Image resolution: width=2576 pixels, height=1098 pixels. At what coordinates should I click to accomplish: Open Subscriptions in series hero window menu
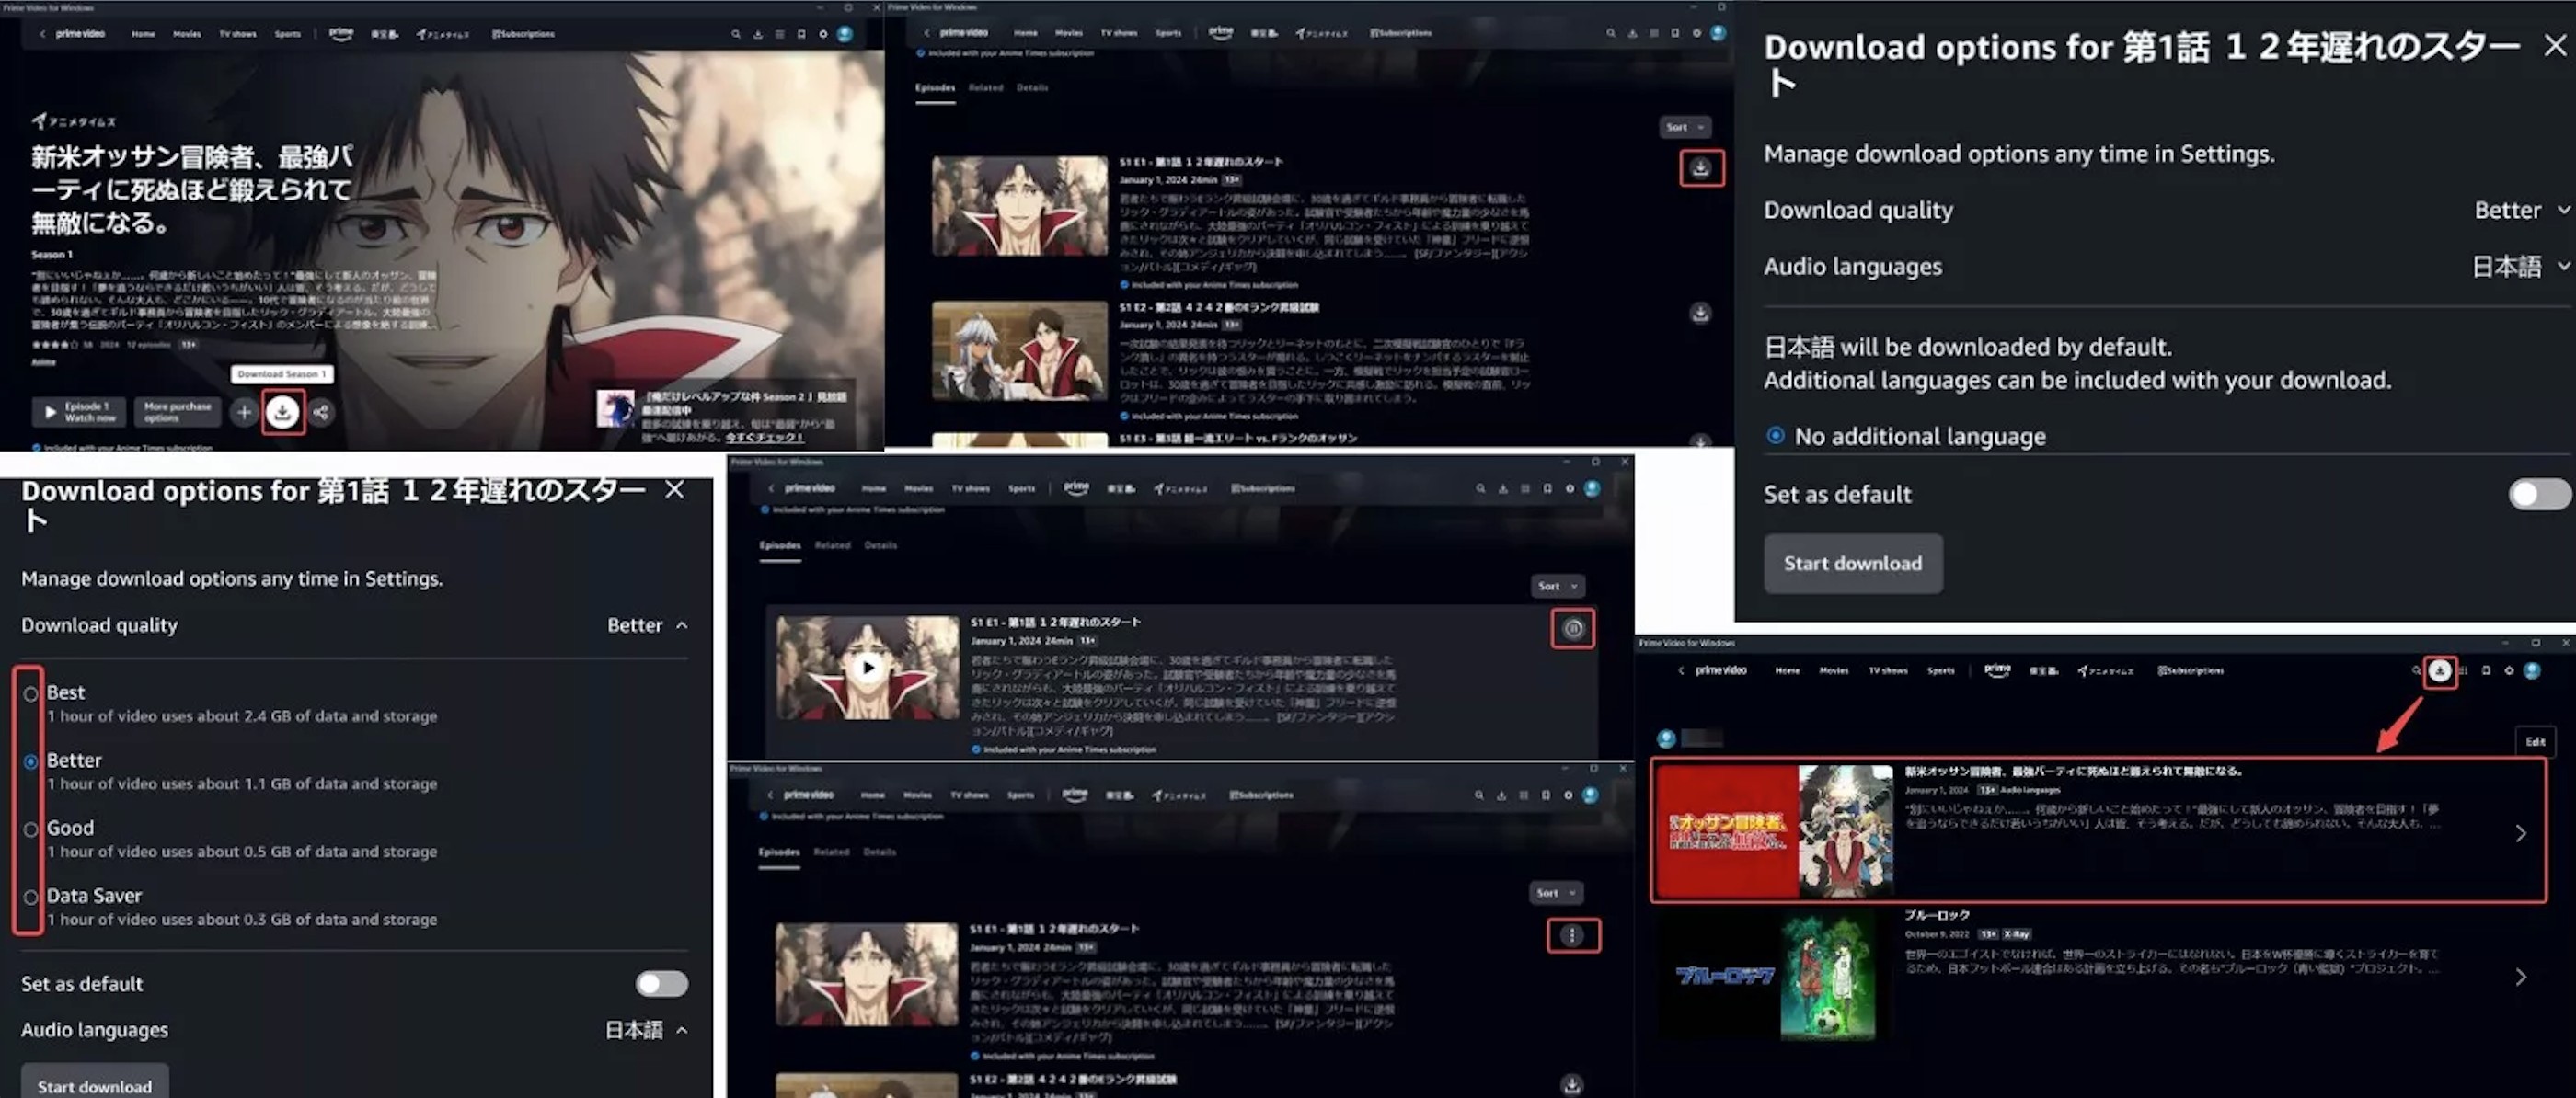523,34
